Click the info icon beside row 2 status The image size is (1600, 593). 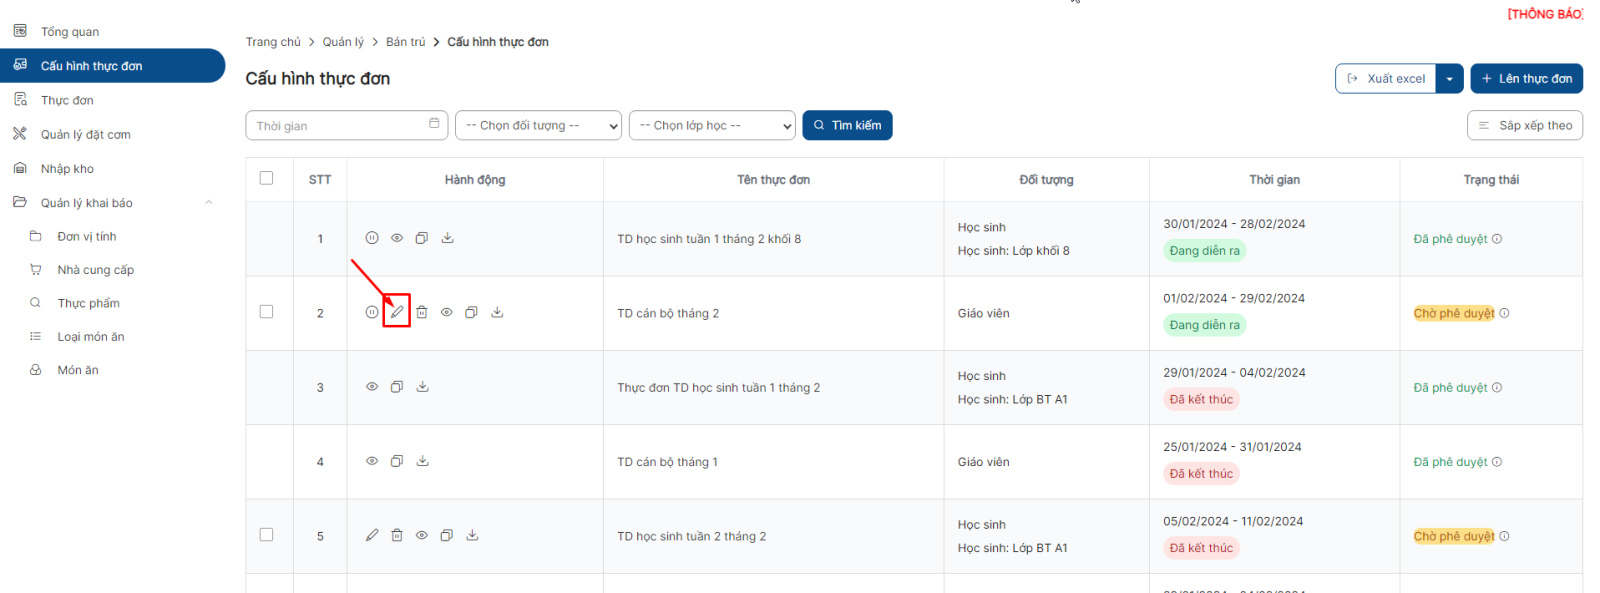coord(1504,313)
